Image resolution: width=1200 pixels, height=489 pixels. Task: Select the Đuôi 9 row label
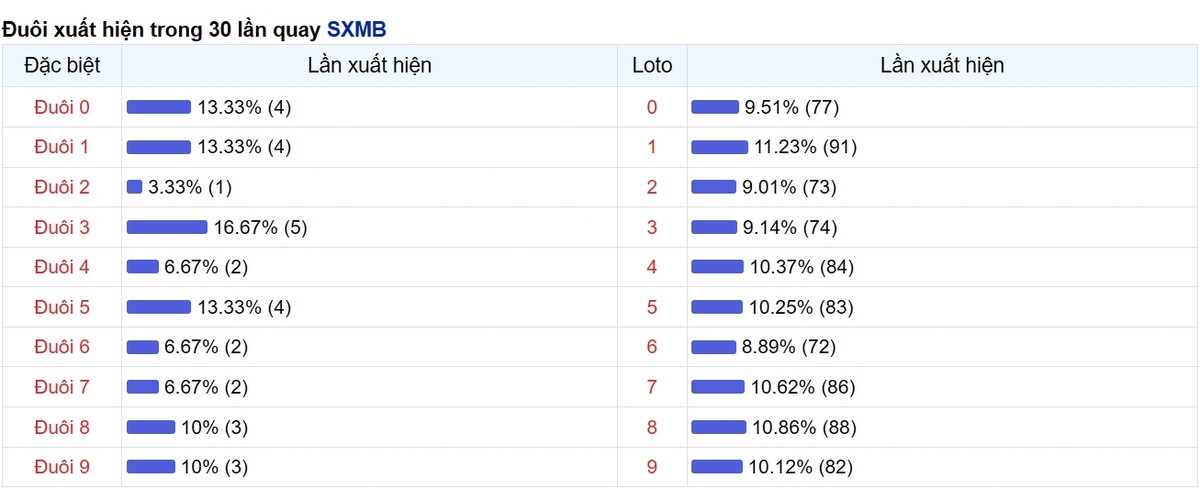[x=61, y=467]
